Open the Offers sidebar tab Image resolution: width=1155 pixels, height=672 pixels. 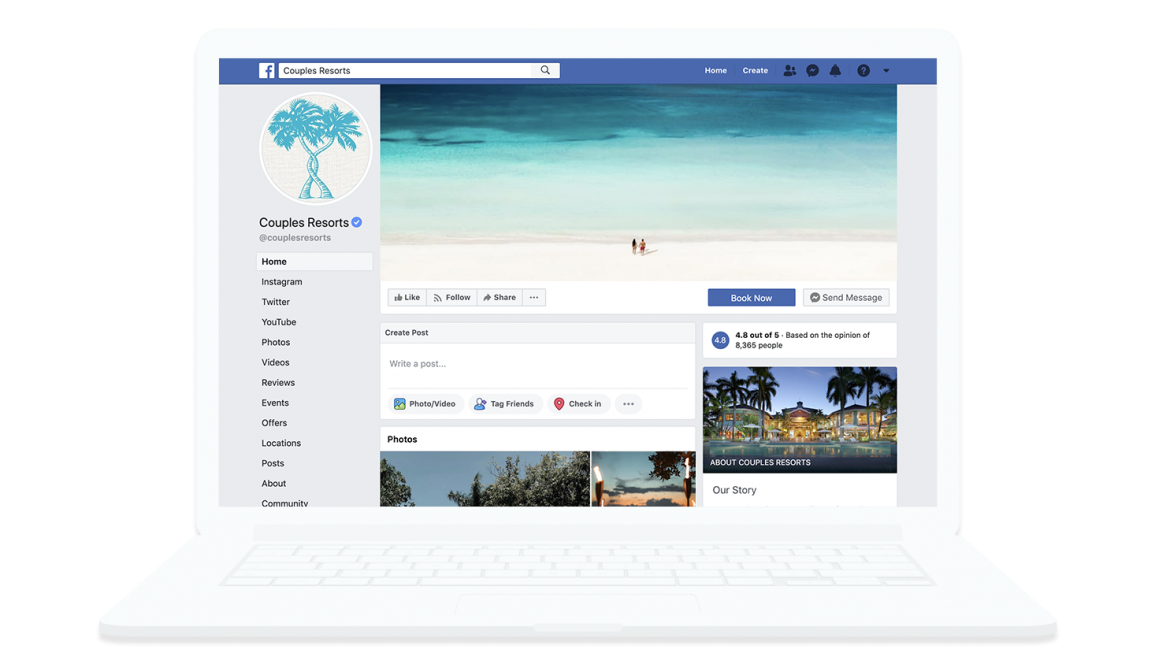pos(274,423)
